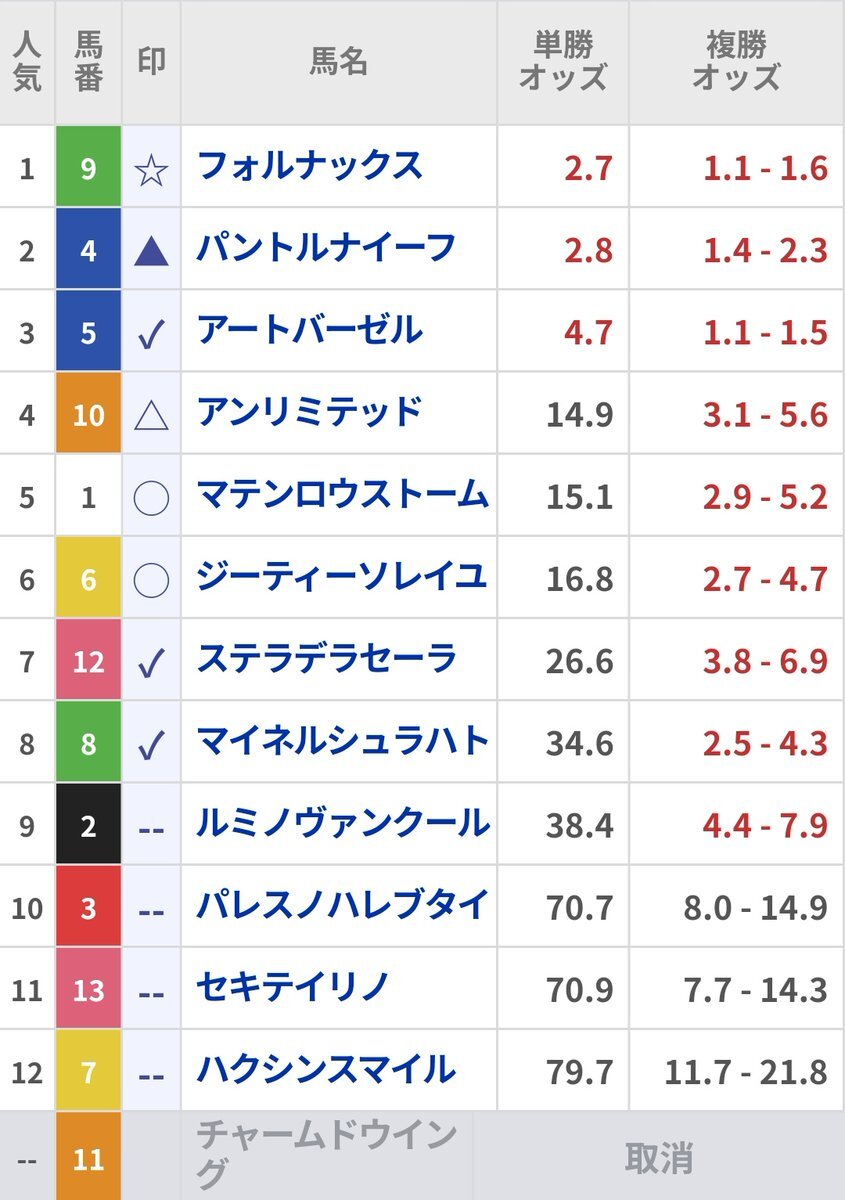Screen dimensions: 845x1200
Task: Tap the check mark for アートバーゼル
Action: pyautogui.click(x=151, y=334)
